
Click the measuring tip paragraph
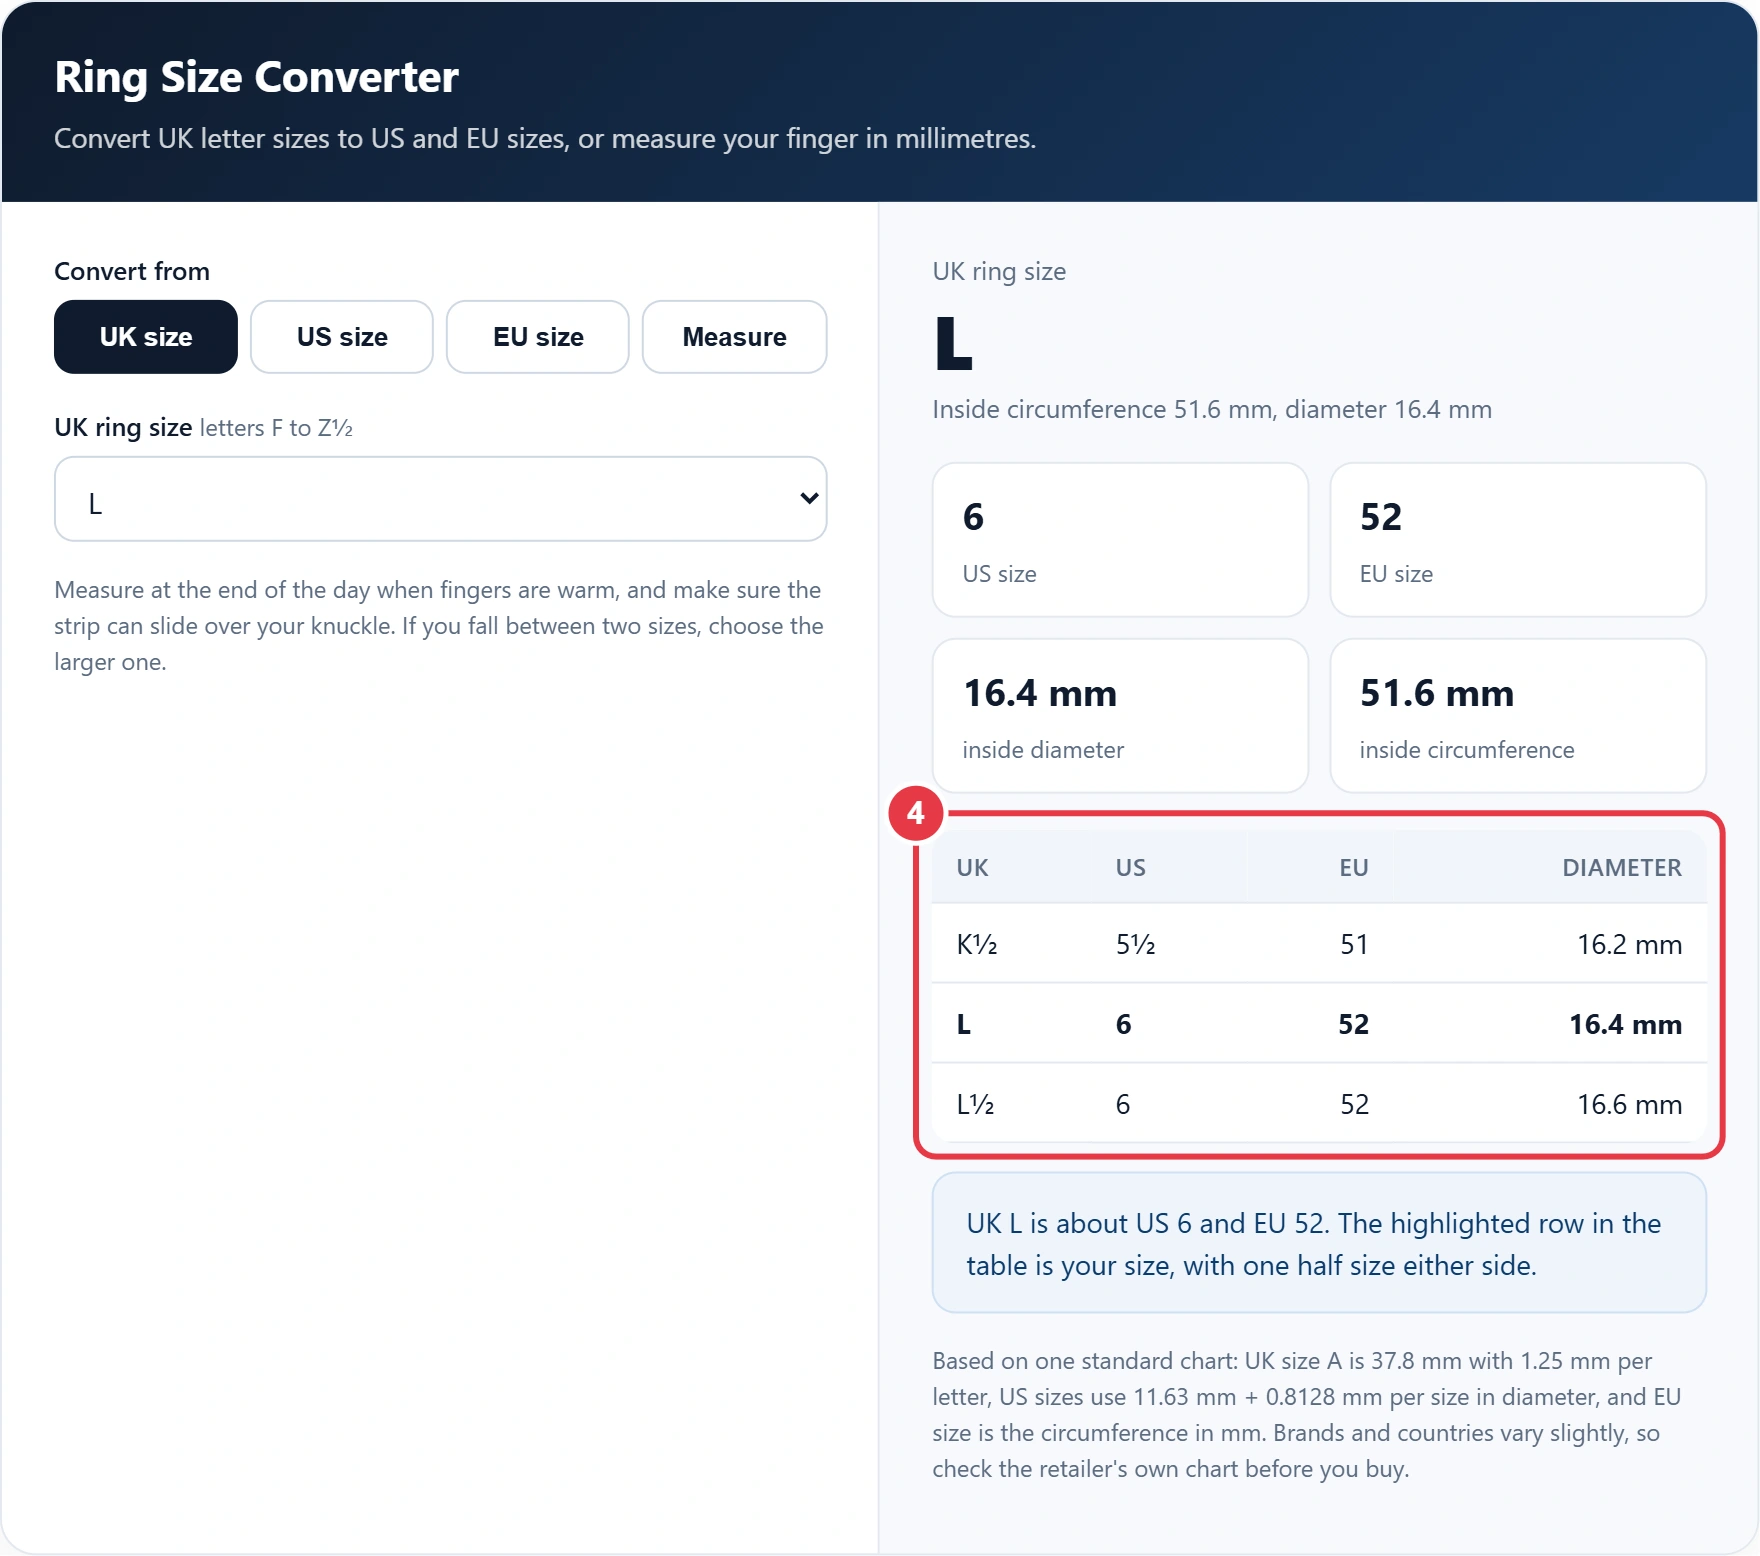click(x=439, y=626)
